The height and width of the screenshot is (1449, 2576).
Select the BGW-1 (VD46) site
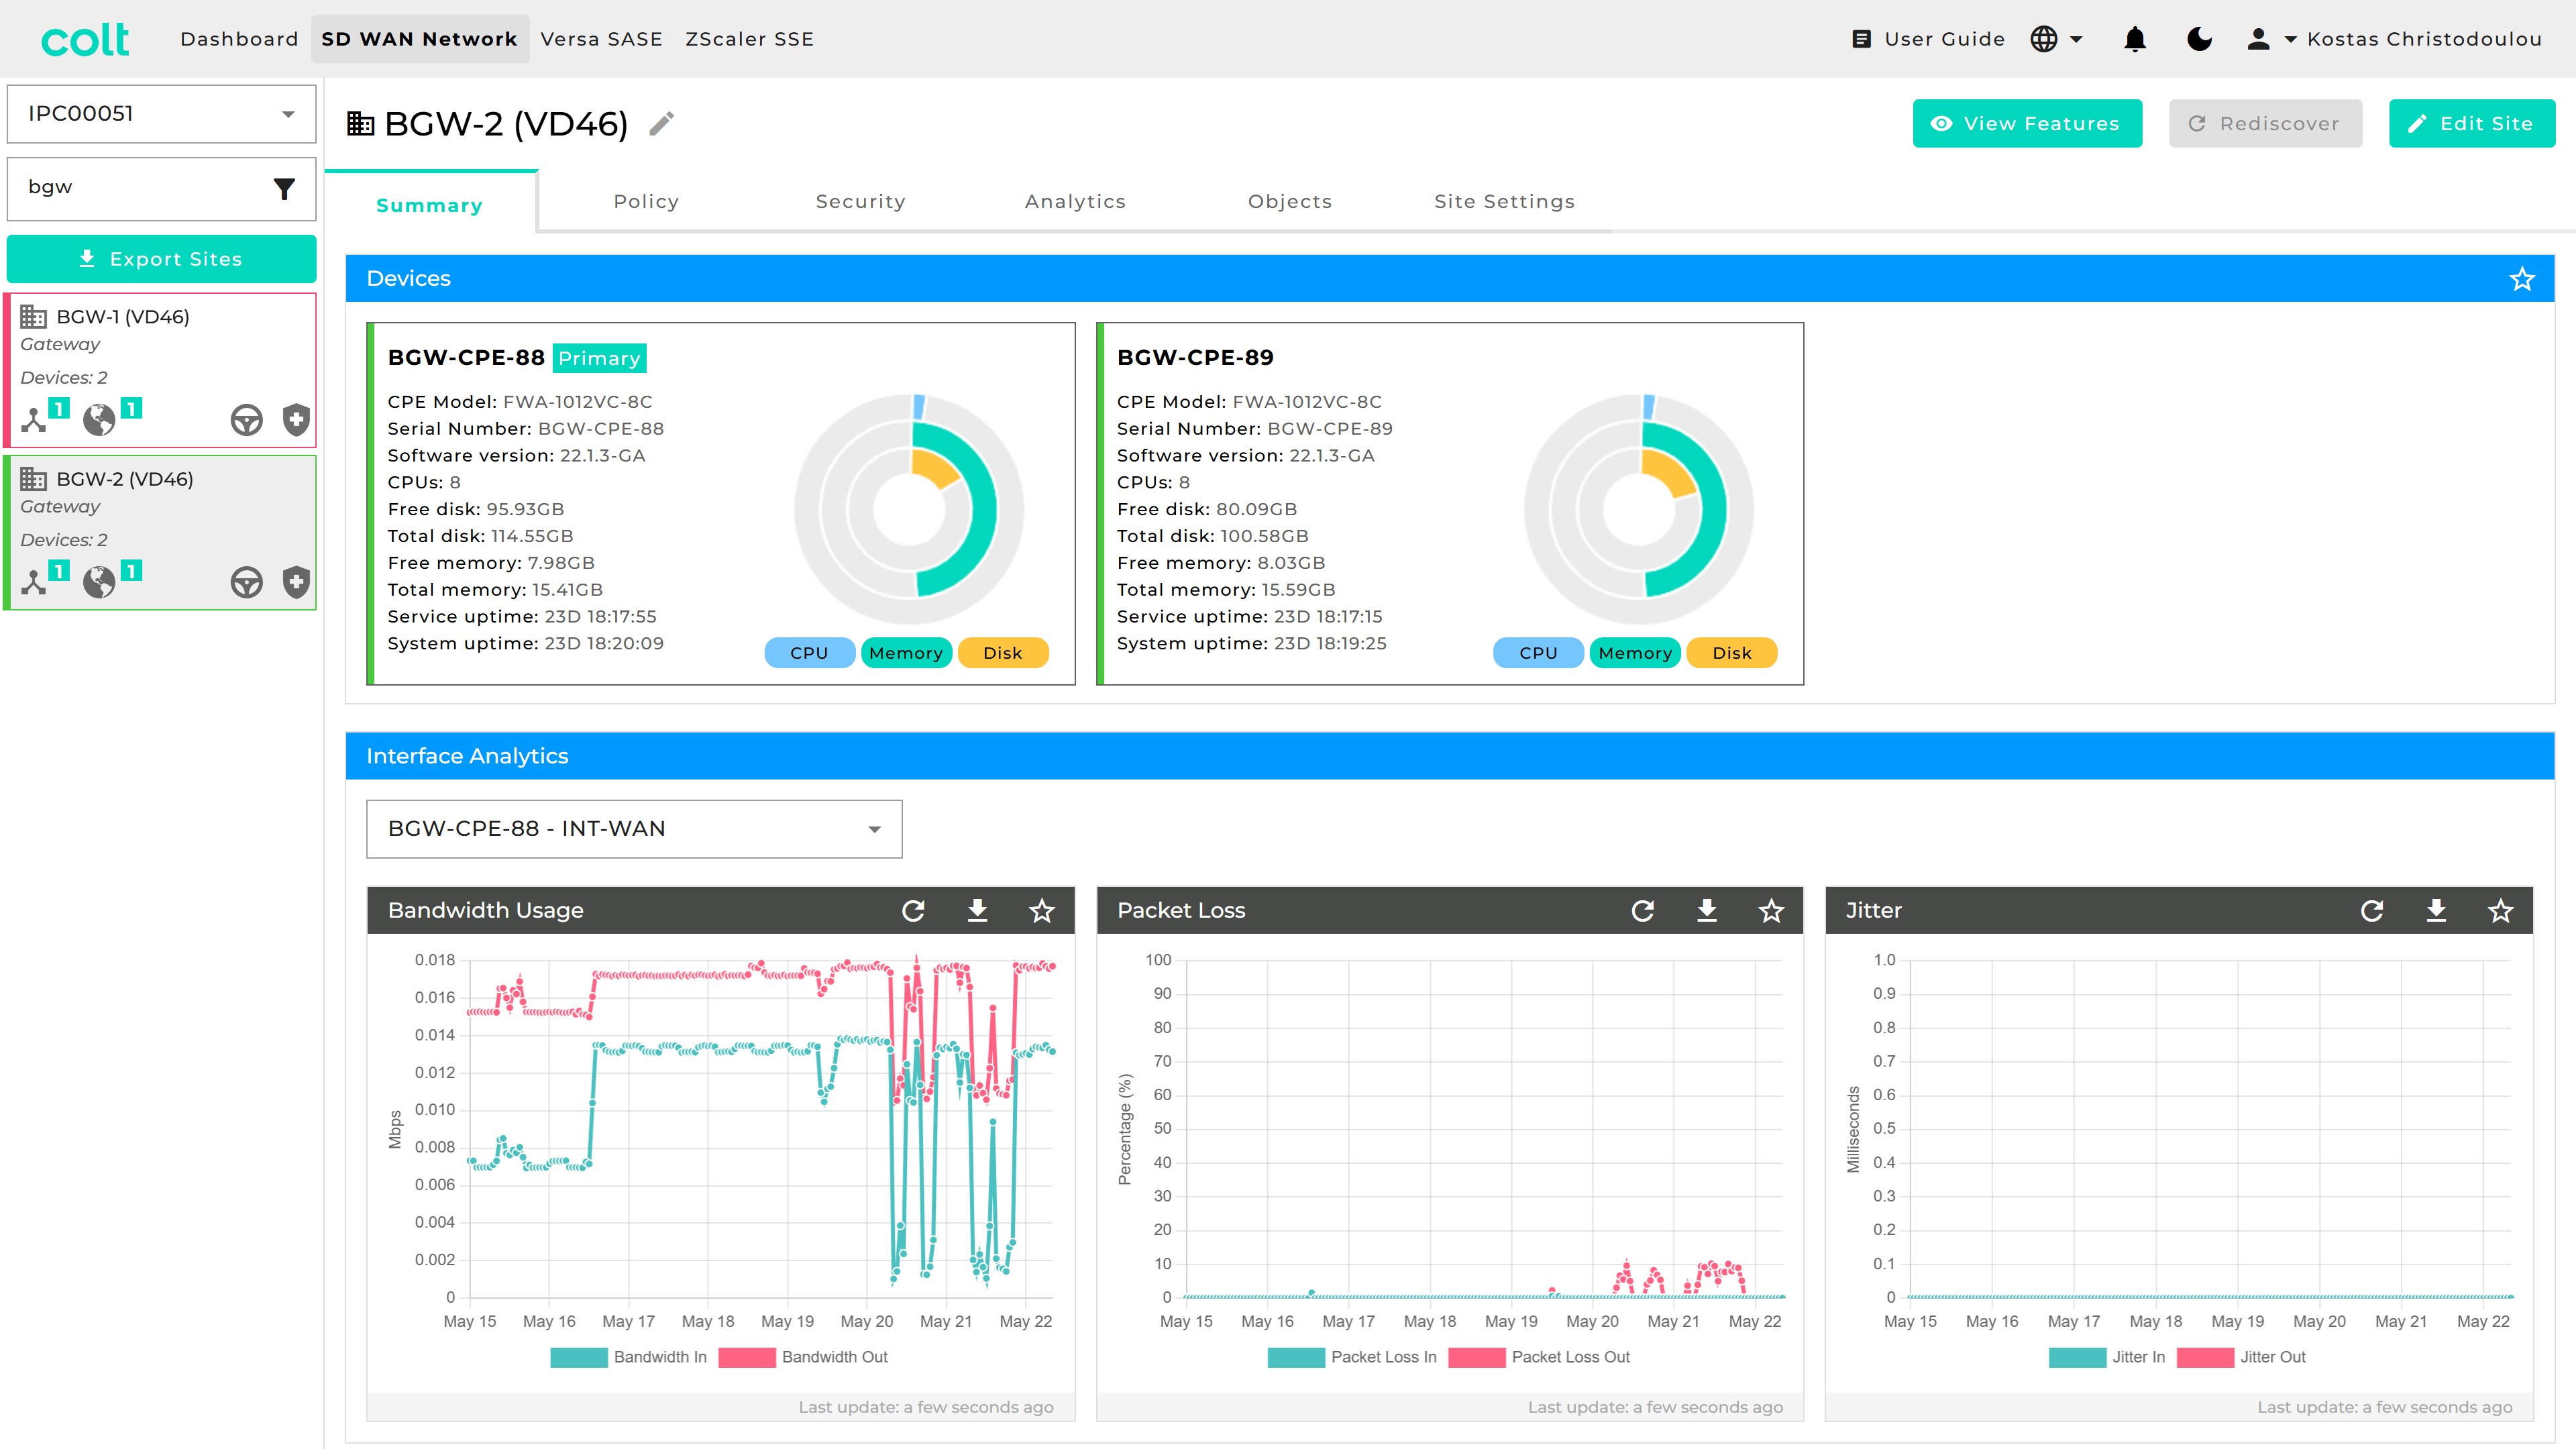(161, 369)
